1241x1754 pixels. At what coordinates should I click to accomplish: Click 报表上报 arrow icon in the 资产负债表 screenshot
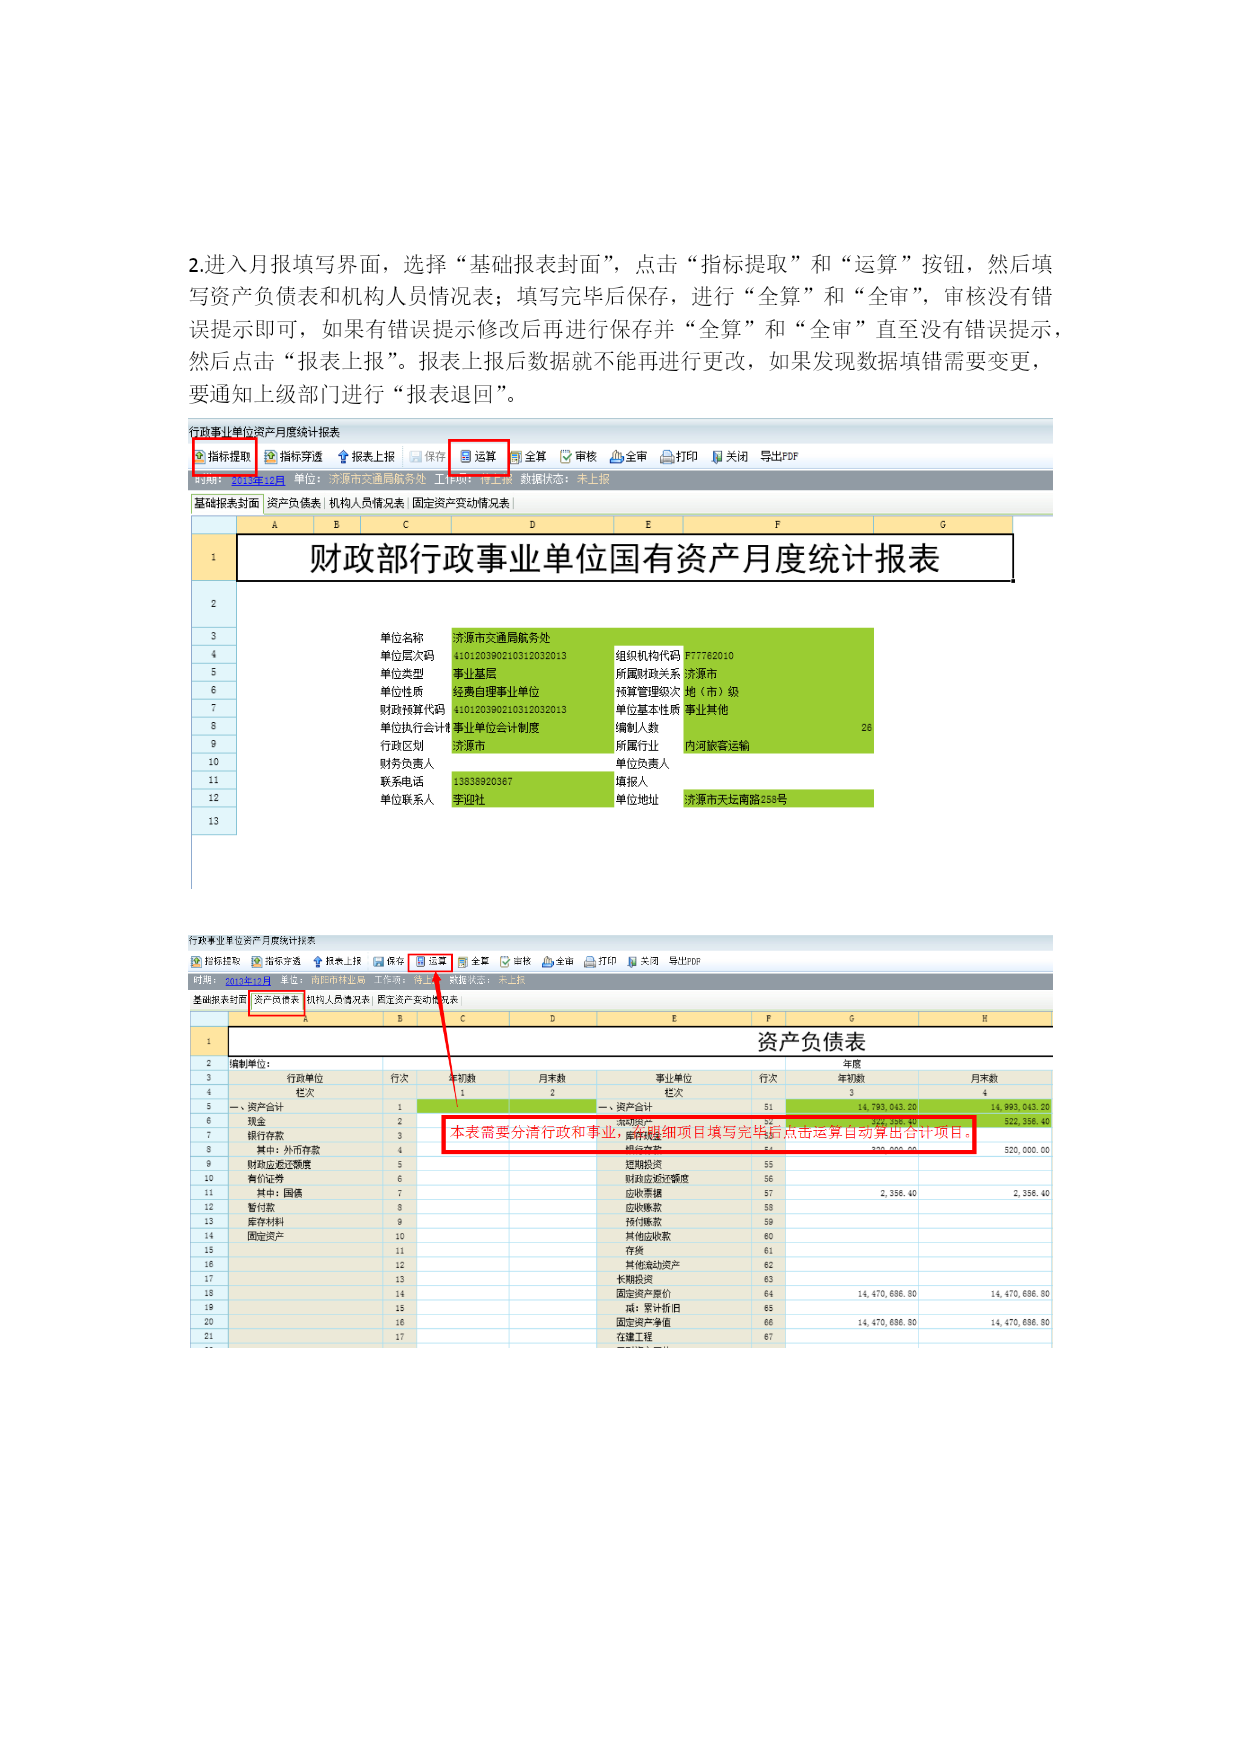pos(318,962)
